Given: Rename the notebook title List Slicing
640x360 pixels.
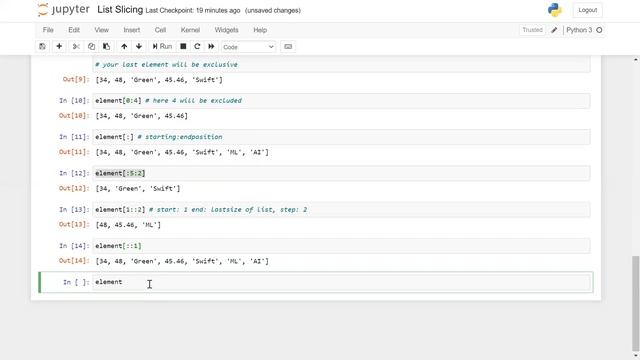Looking at the screenshot, I should coord(120,10).
